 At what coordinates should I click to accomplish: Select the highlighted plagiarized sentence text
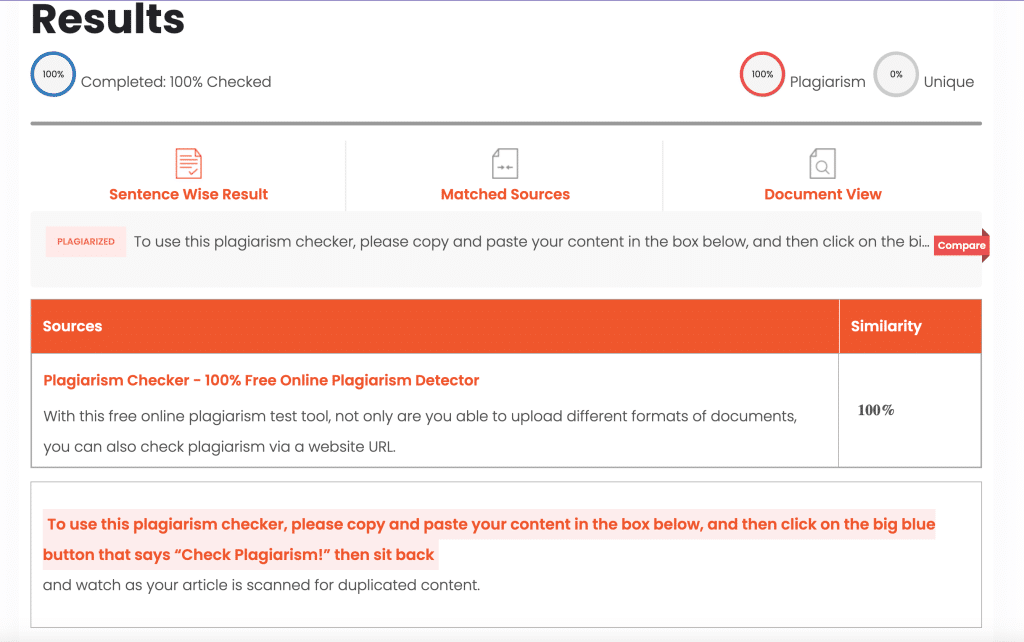tap(489, 524)
